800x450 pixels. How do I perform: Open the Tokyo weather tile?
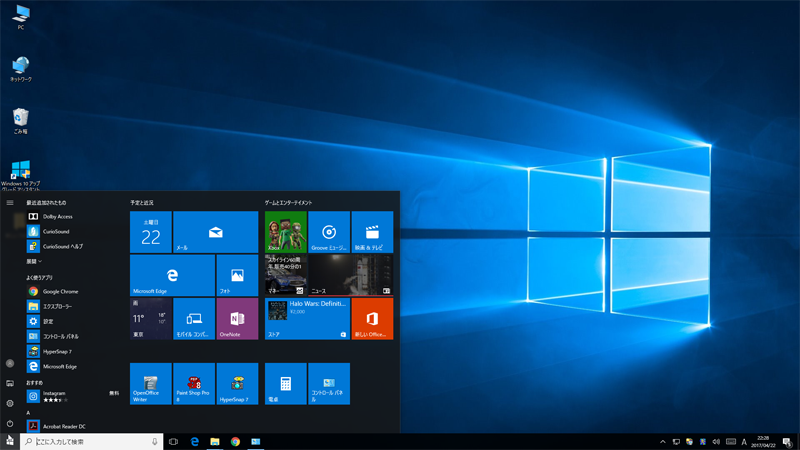click(x=151, y=319)
